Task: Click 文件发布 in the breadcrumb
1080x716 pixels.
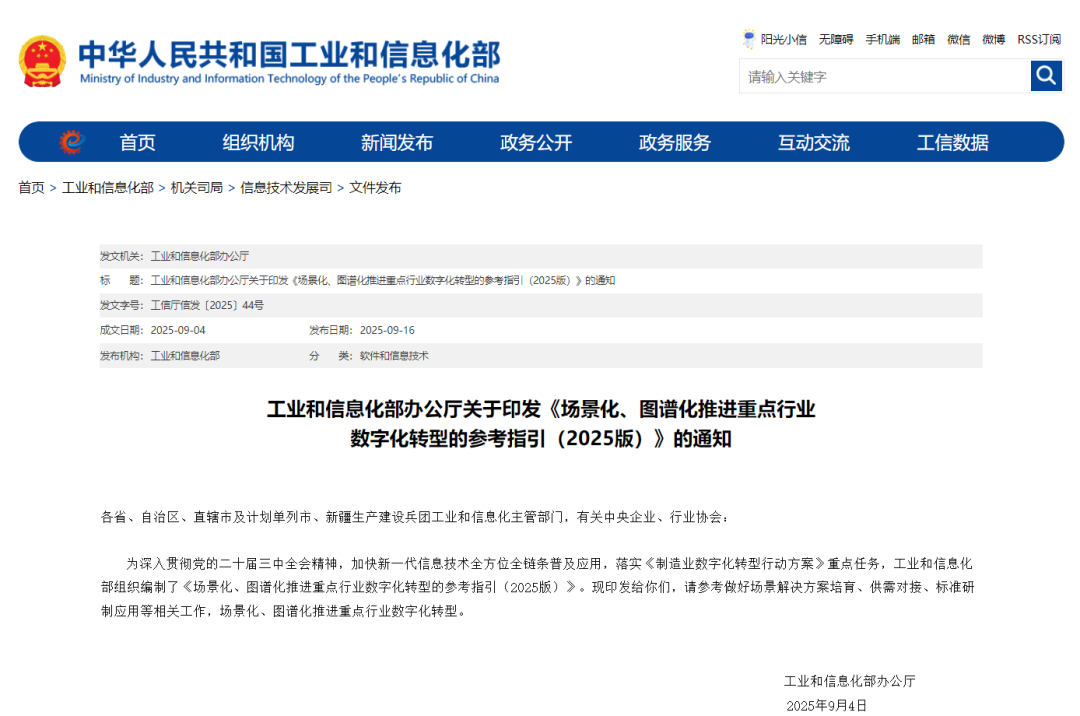Action: pos(375,187)
